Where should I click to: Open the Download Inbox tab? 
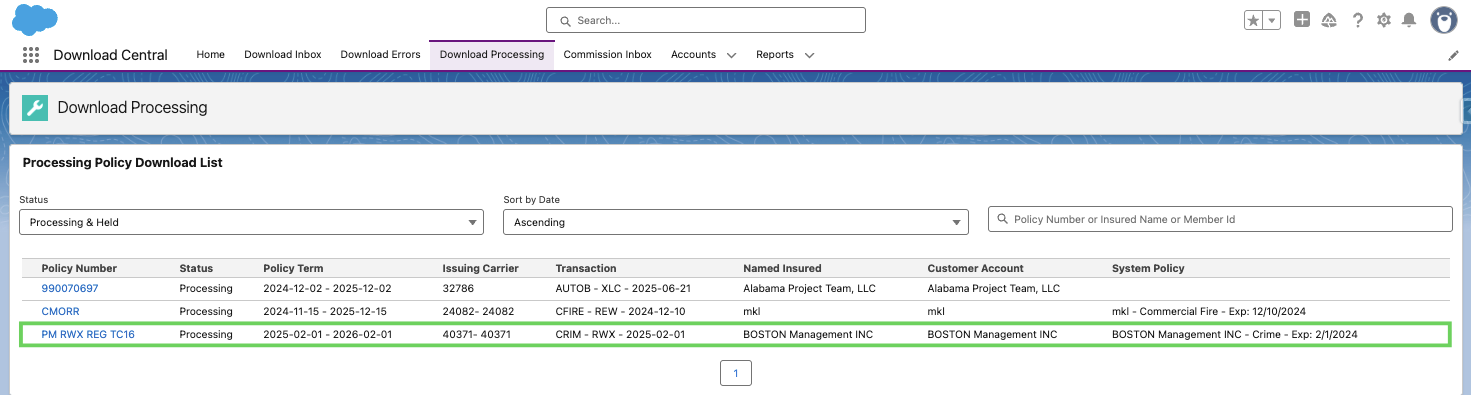pyautogui.click(x=283, y=55)
